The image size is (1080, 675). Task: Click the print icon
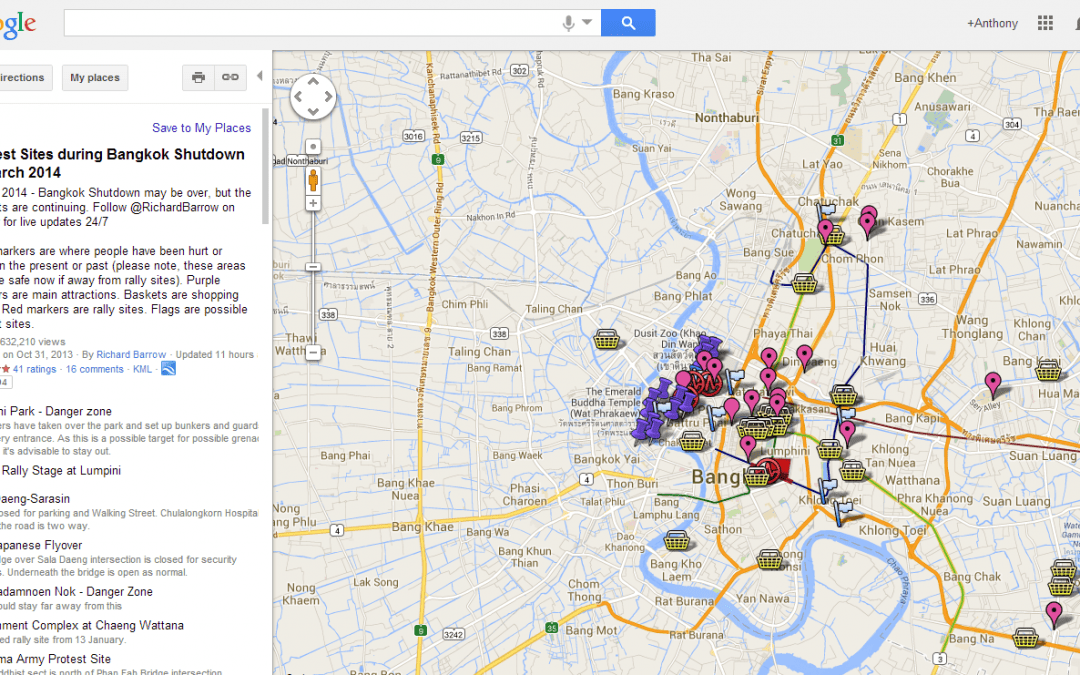click(198, 78)
